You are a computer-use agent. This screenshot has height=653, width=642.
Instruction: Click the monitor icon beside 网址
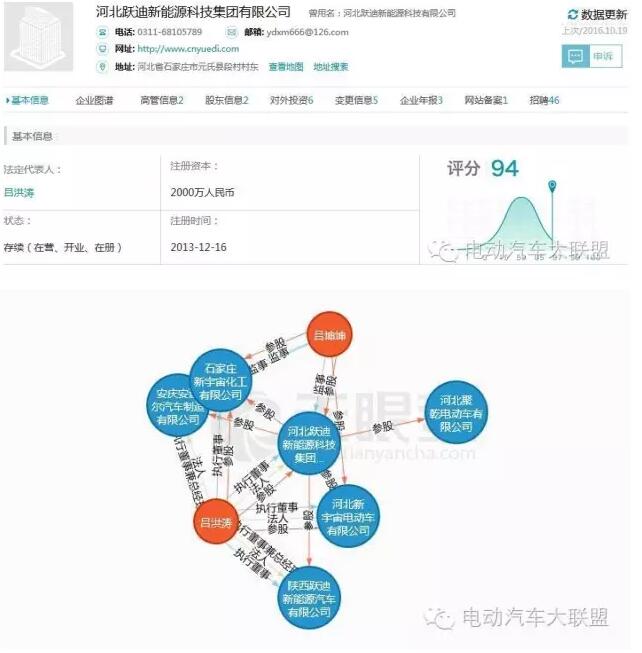[102, 49]
